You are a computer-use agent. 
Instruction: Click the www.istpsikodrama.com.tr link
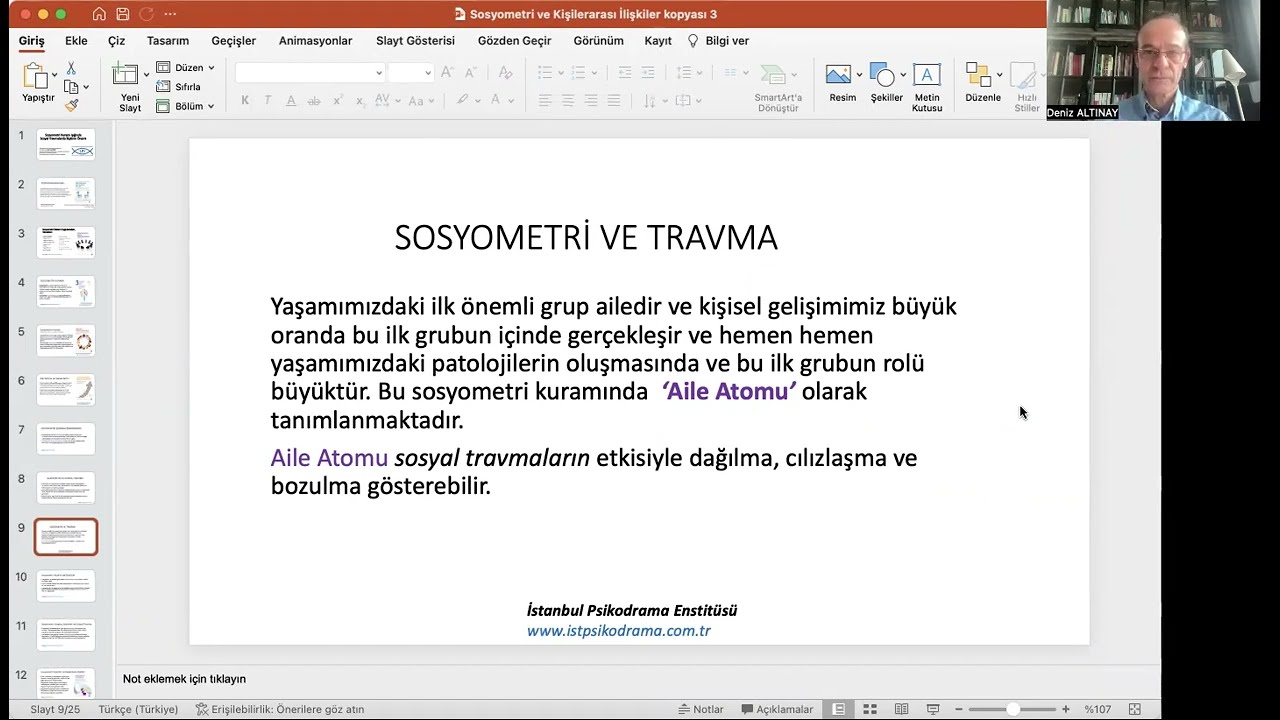619,631
